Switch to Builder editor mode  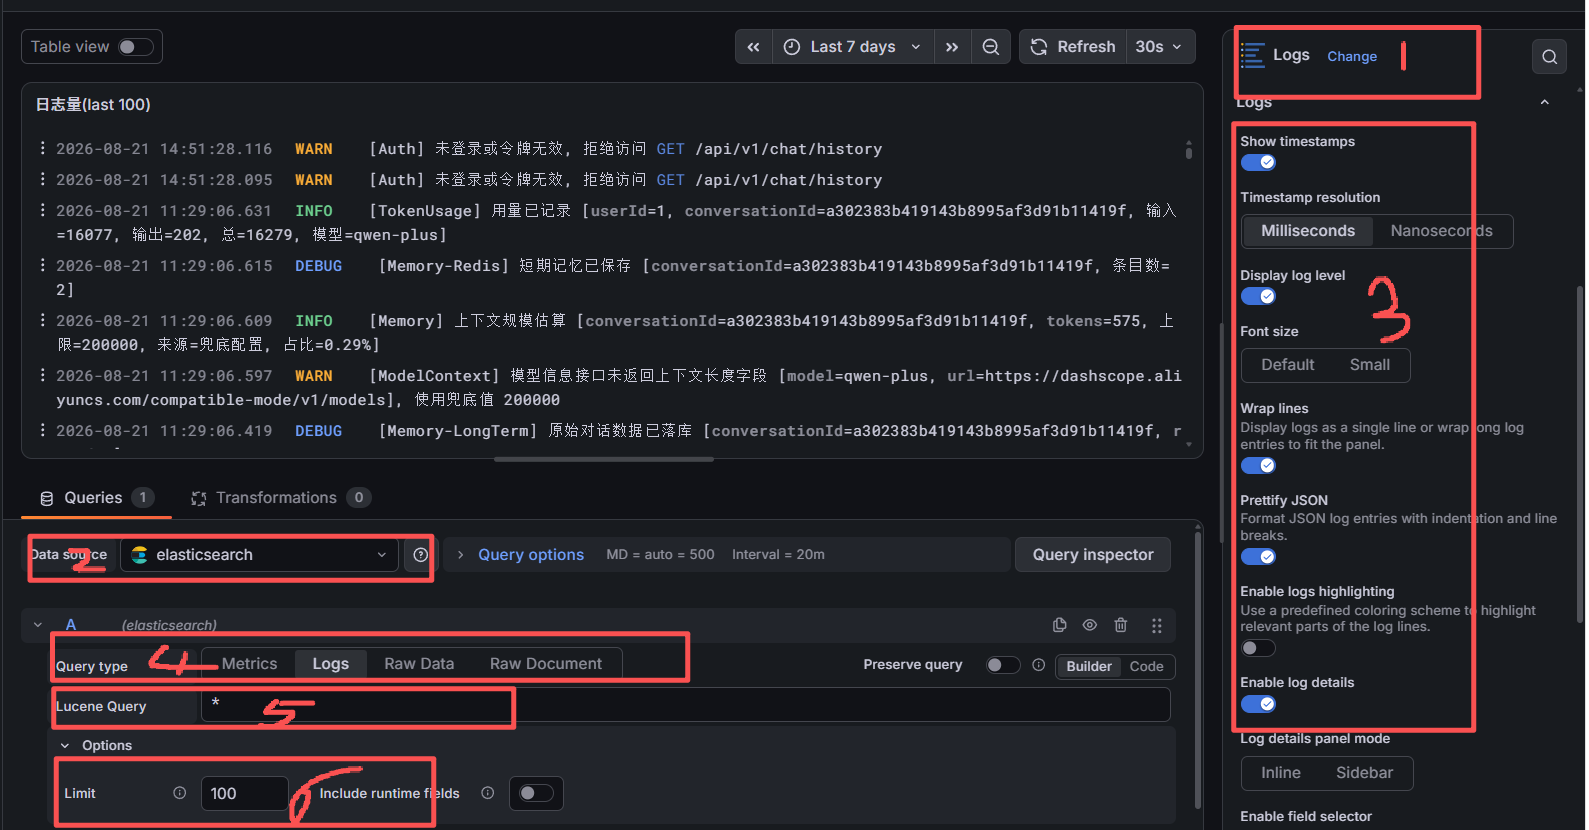coord(1089,667)
